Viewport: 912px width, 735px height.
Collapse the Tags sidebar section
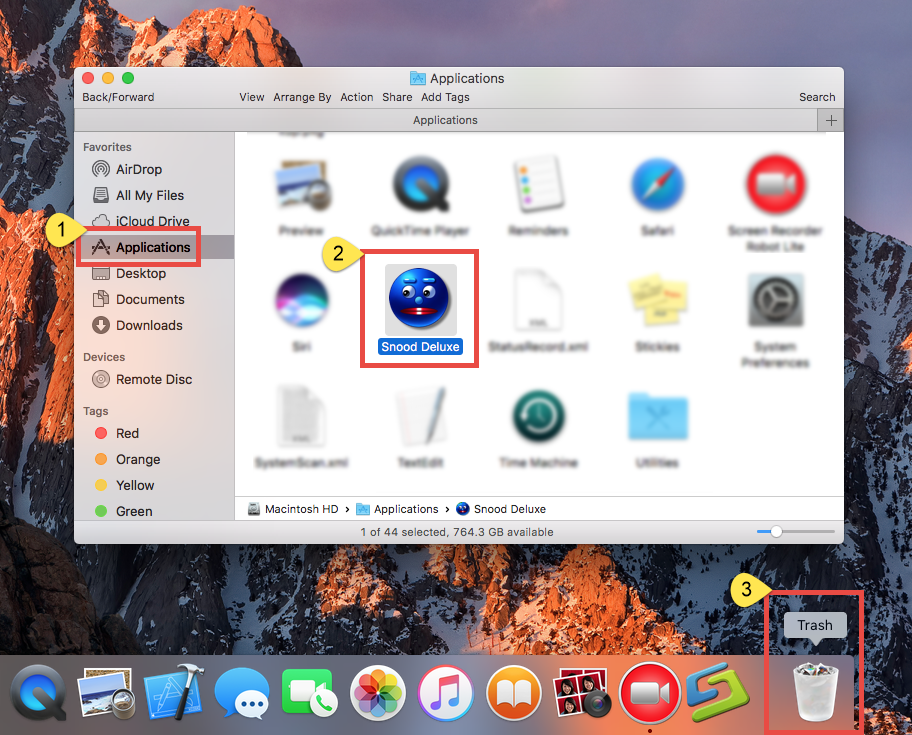[x=95, y=411]
